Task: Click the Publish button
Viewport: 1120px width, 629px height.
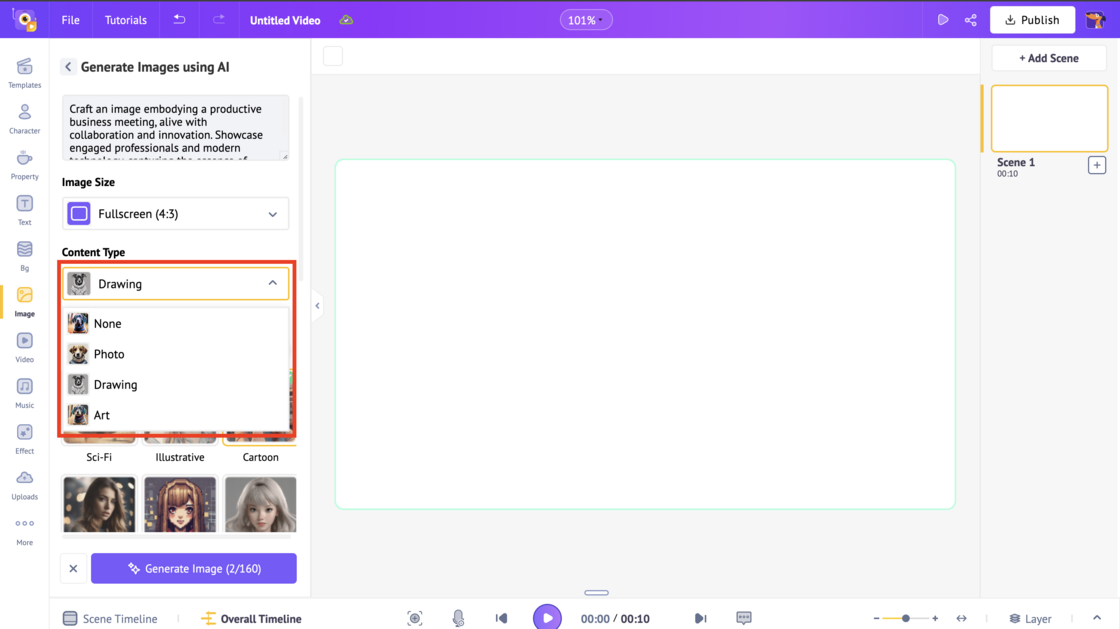Action: (x=1032, y=19)
